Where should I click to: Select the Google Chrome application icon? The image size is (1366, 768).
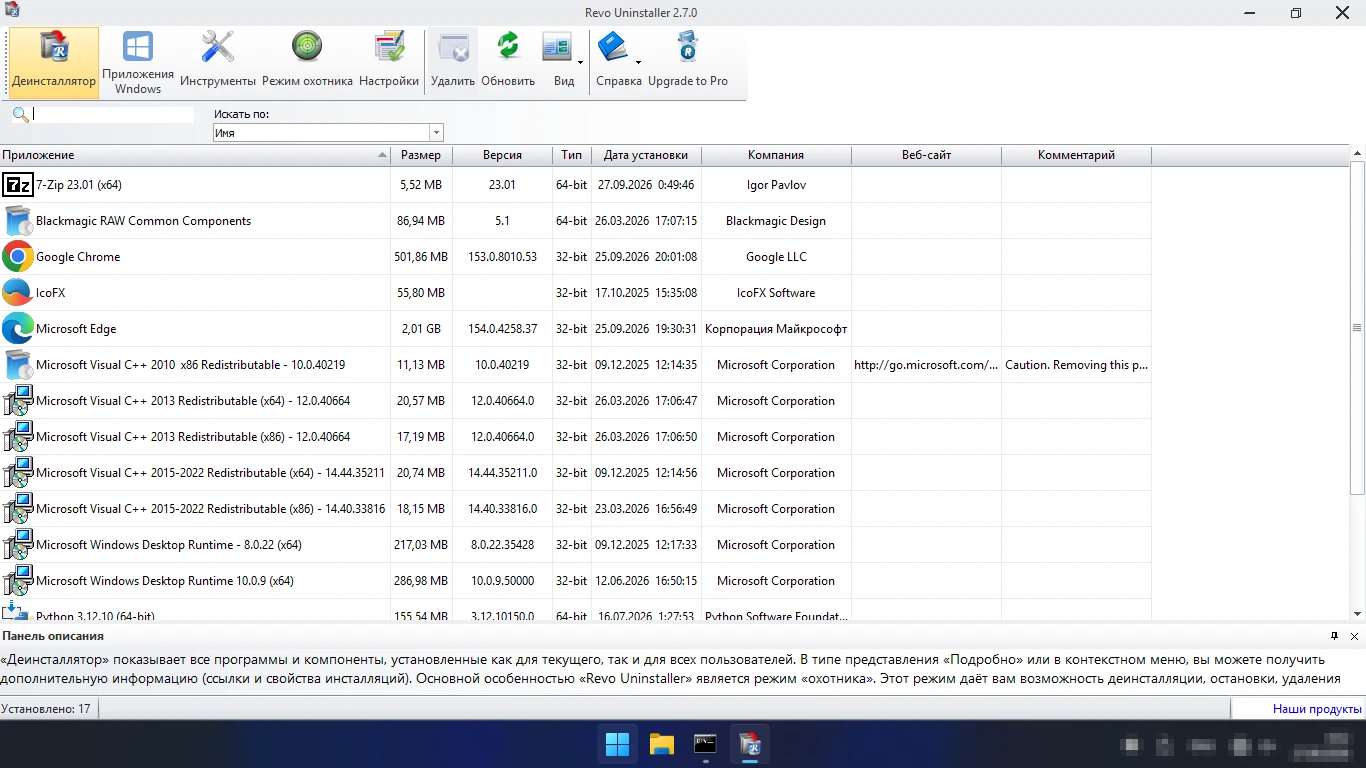(x=18, y=257)
